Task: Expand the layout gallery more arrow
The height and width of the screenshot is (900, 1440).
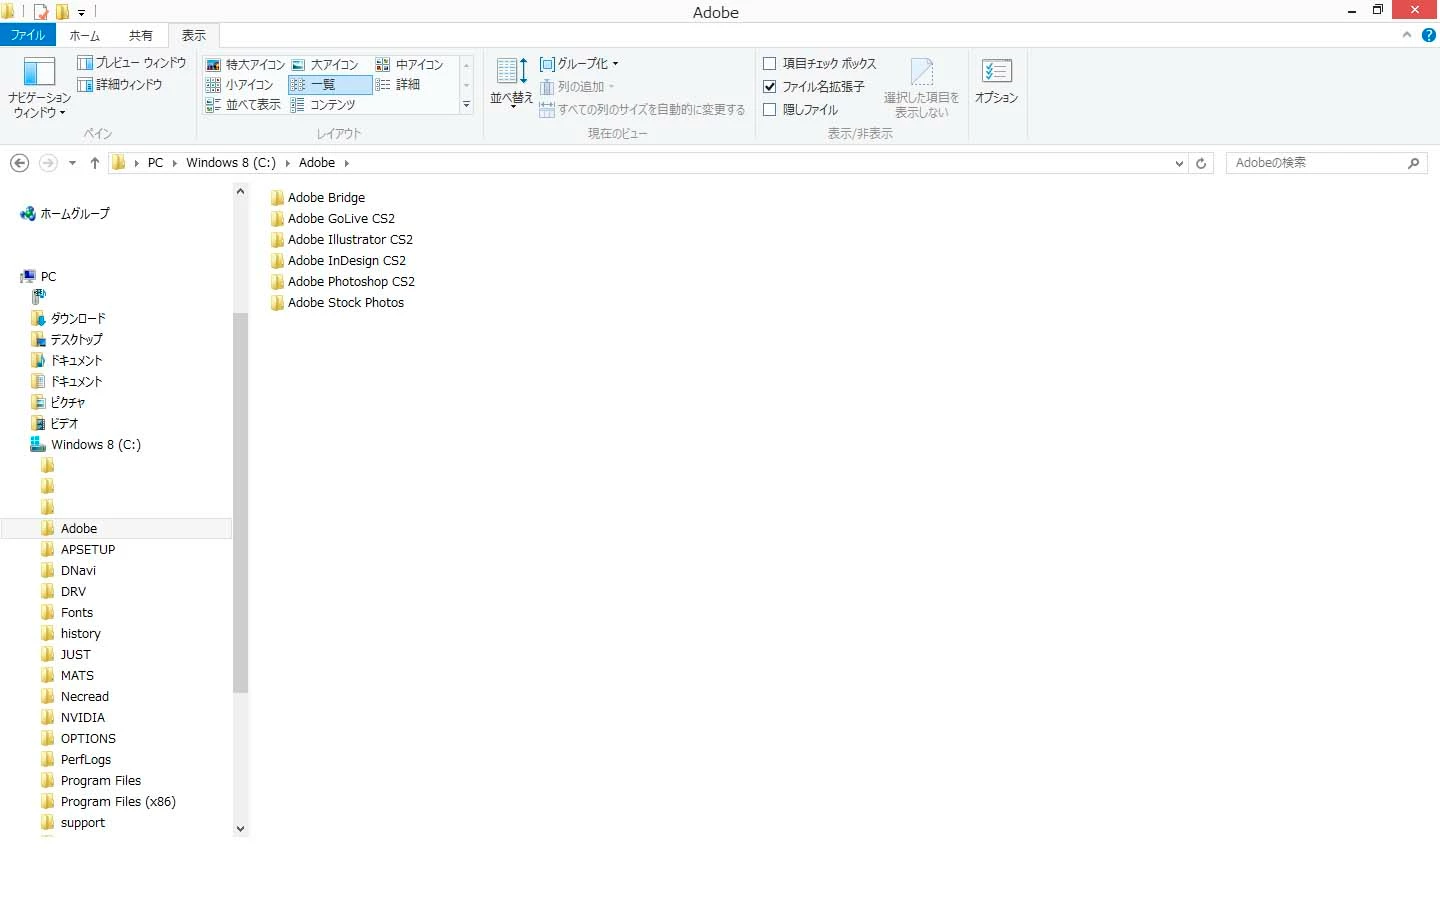Action: [466, 105]
